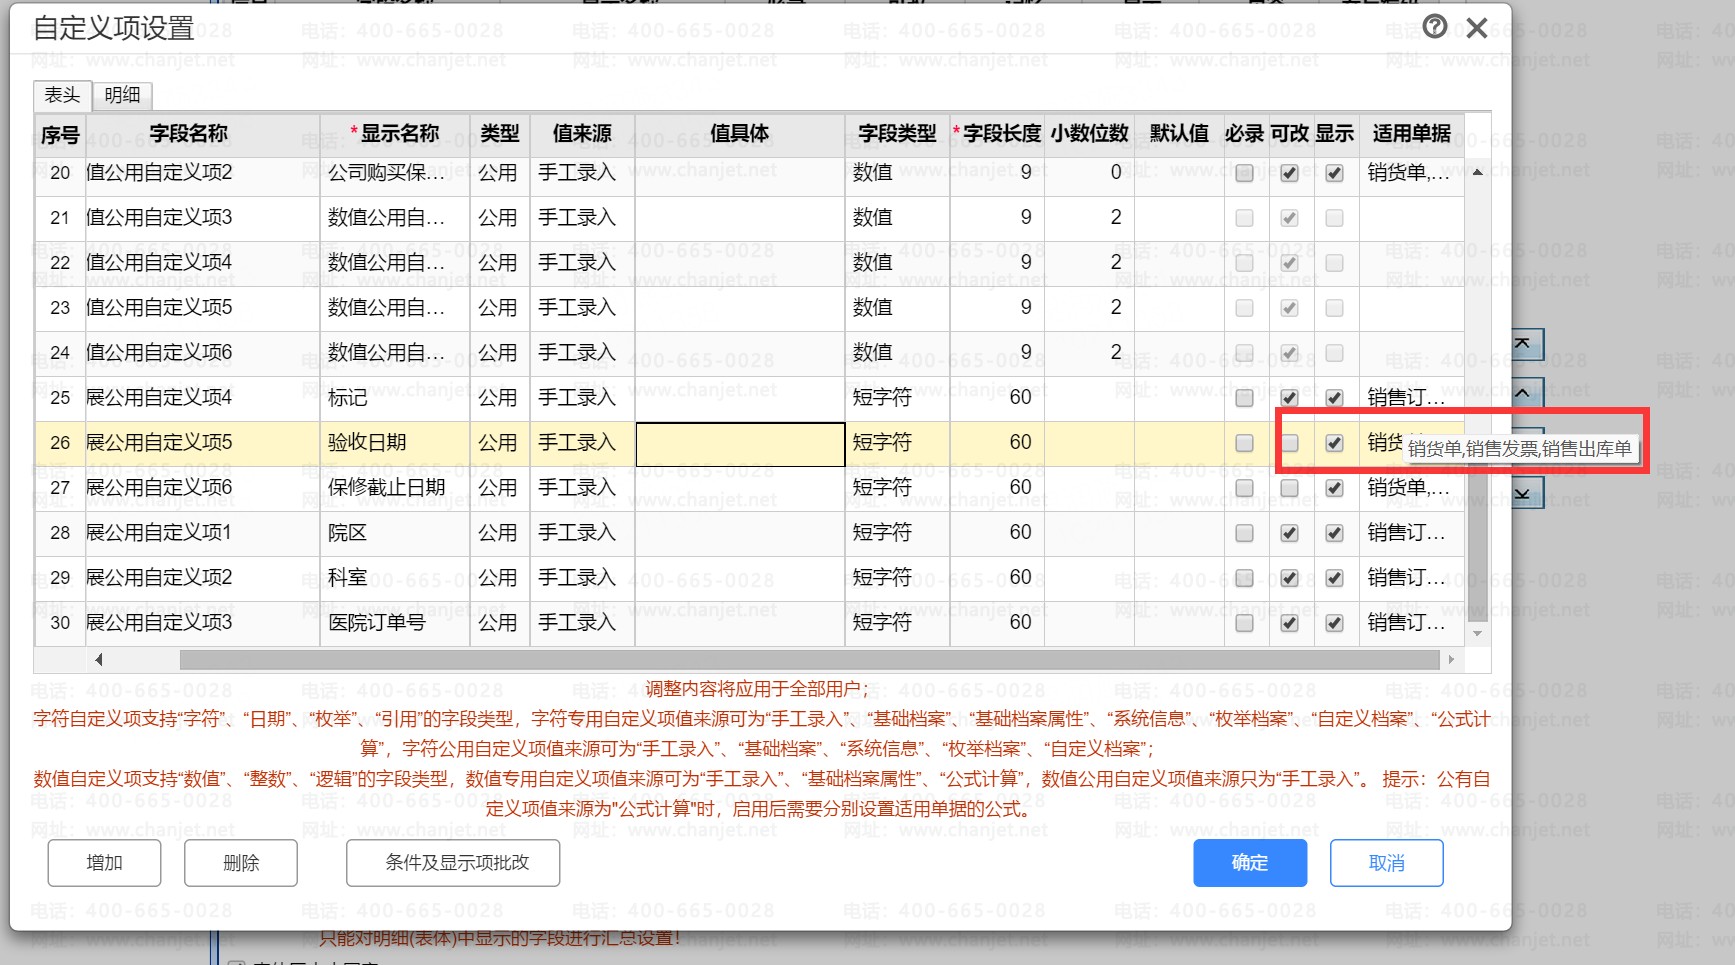Screen dimensions: 1735x965
Task: Select the 公司购买保… display name cell
Action: coord(395,173)
